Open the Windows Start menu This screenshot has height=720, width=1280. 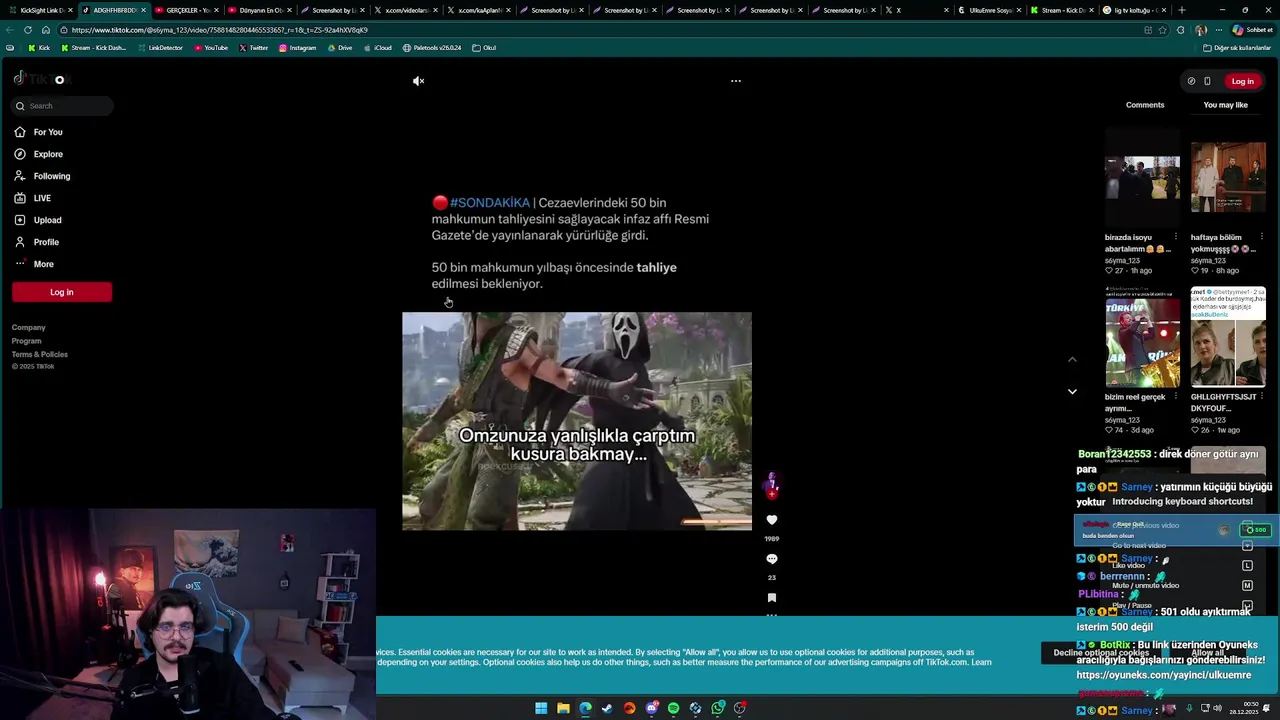click(541, 708)
